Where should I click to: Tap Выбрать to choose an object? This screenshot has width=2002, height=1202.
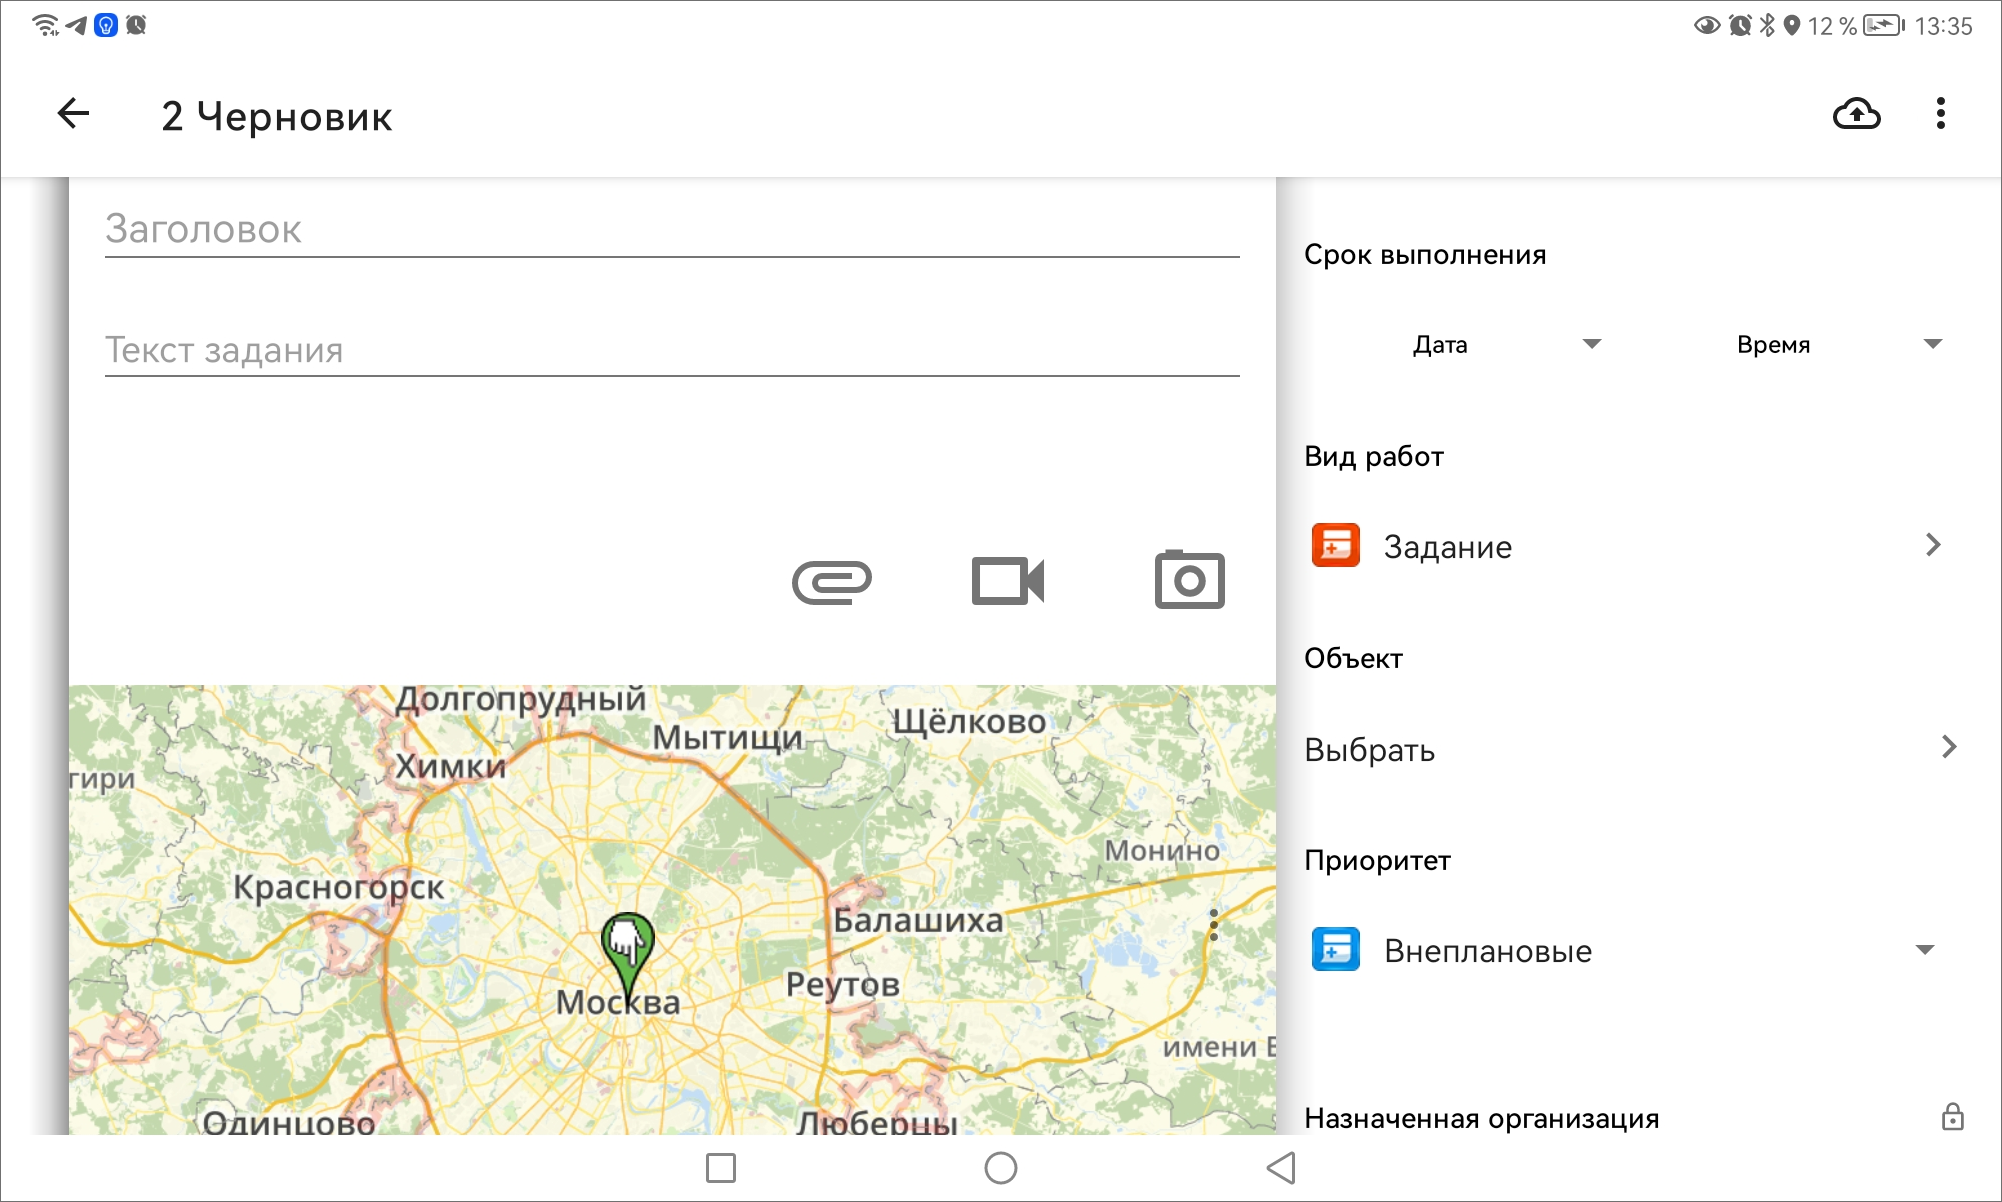pos(1370,750)
